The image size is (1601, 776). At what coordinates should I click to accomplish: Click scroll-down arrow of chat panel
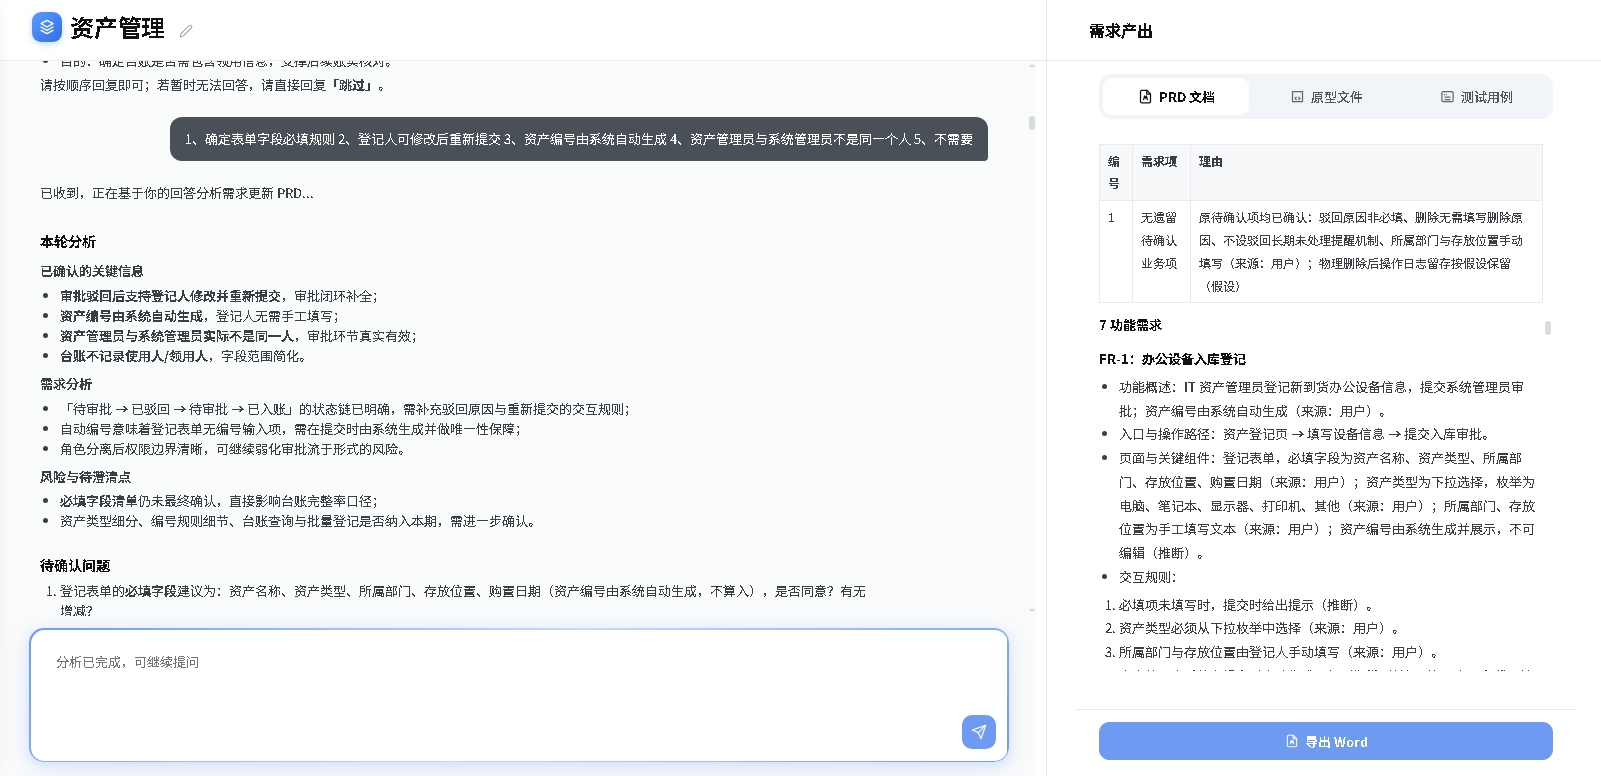pos(1032,610)
